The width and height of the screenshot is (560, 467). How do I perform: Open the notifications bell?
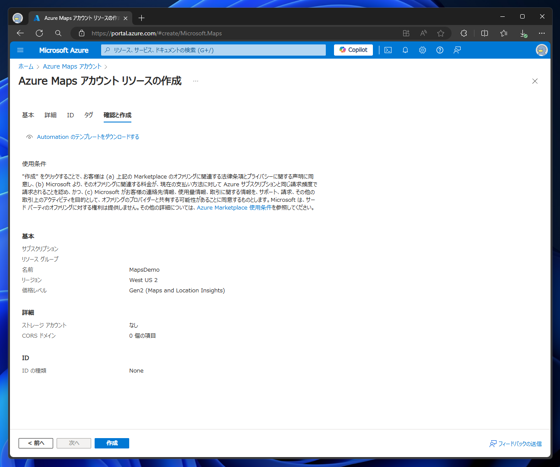coord(405,50)
